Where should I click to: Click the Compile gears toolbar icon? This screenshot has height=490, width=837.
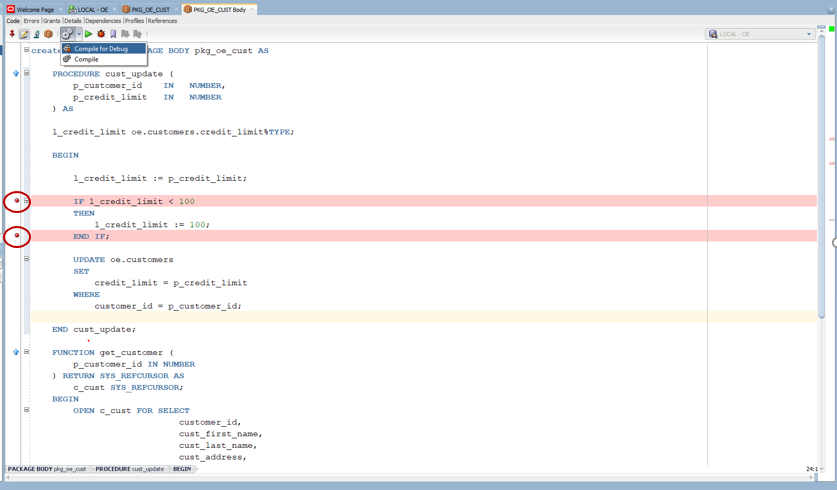pyautogui.click(x=67, y=34)
